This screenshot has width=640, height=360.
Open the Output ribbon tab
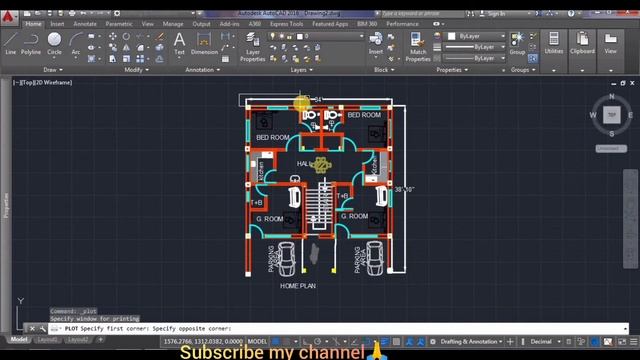click(201, 24)
